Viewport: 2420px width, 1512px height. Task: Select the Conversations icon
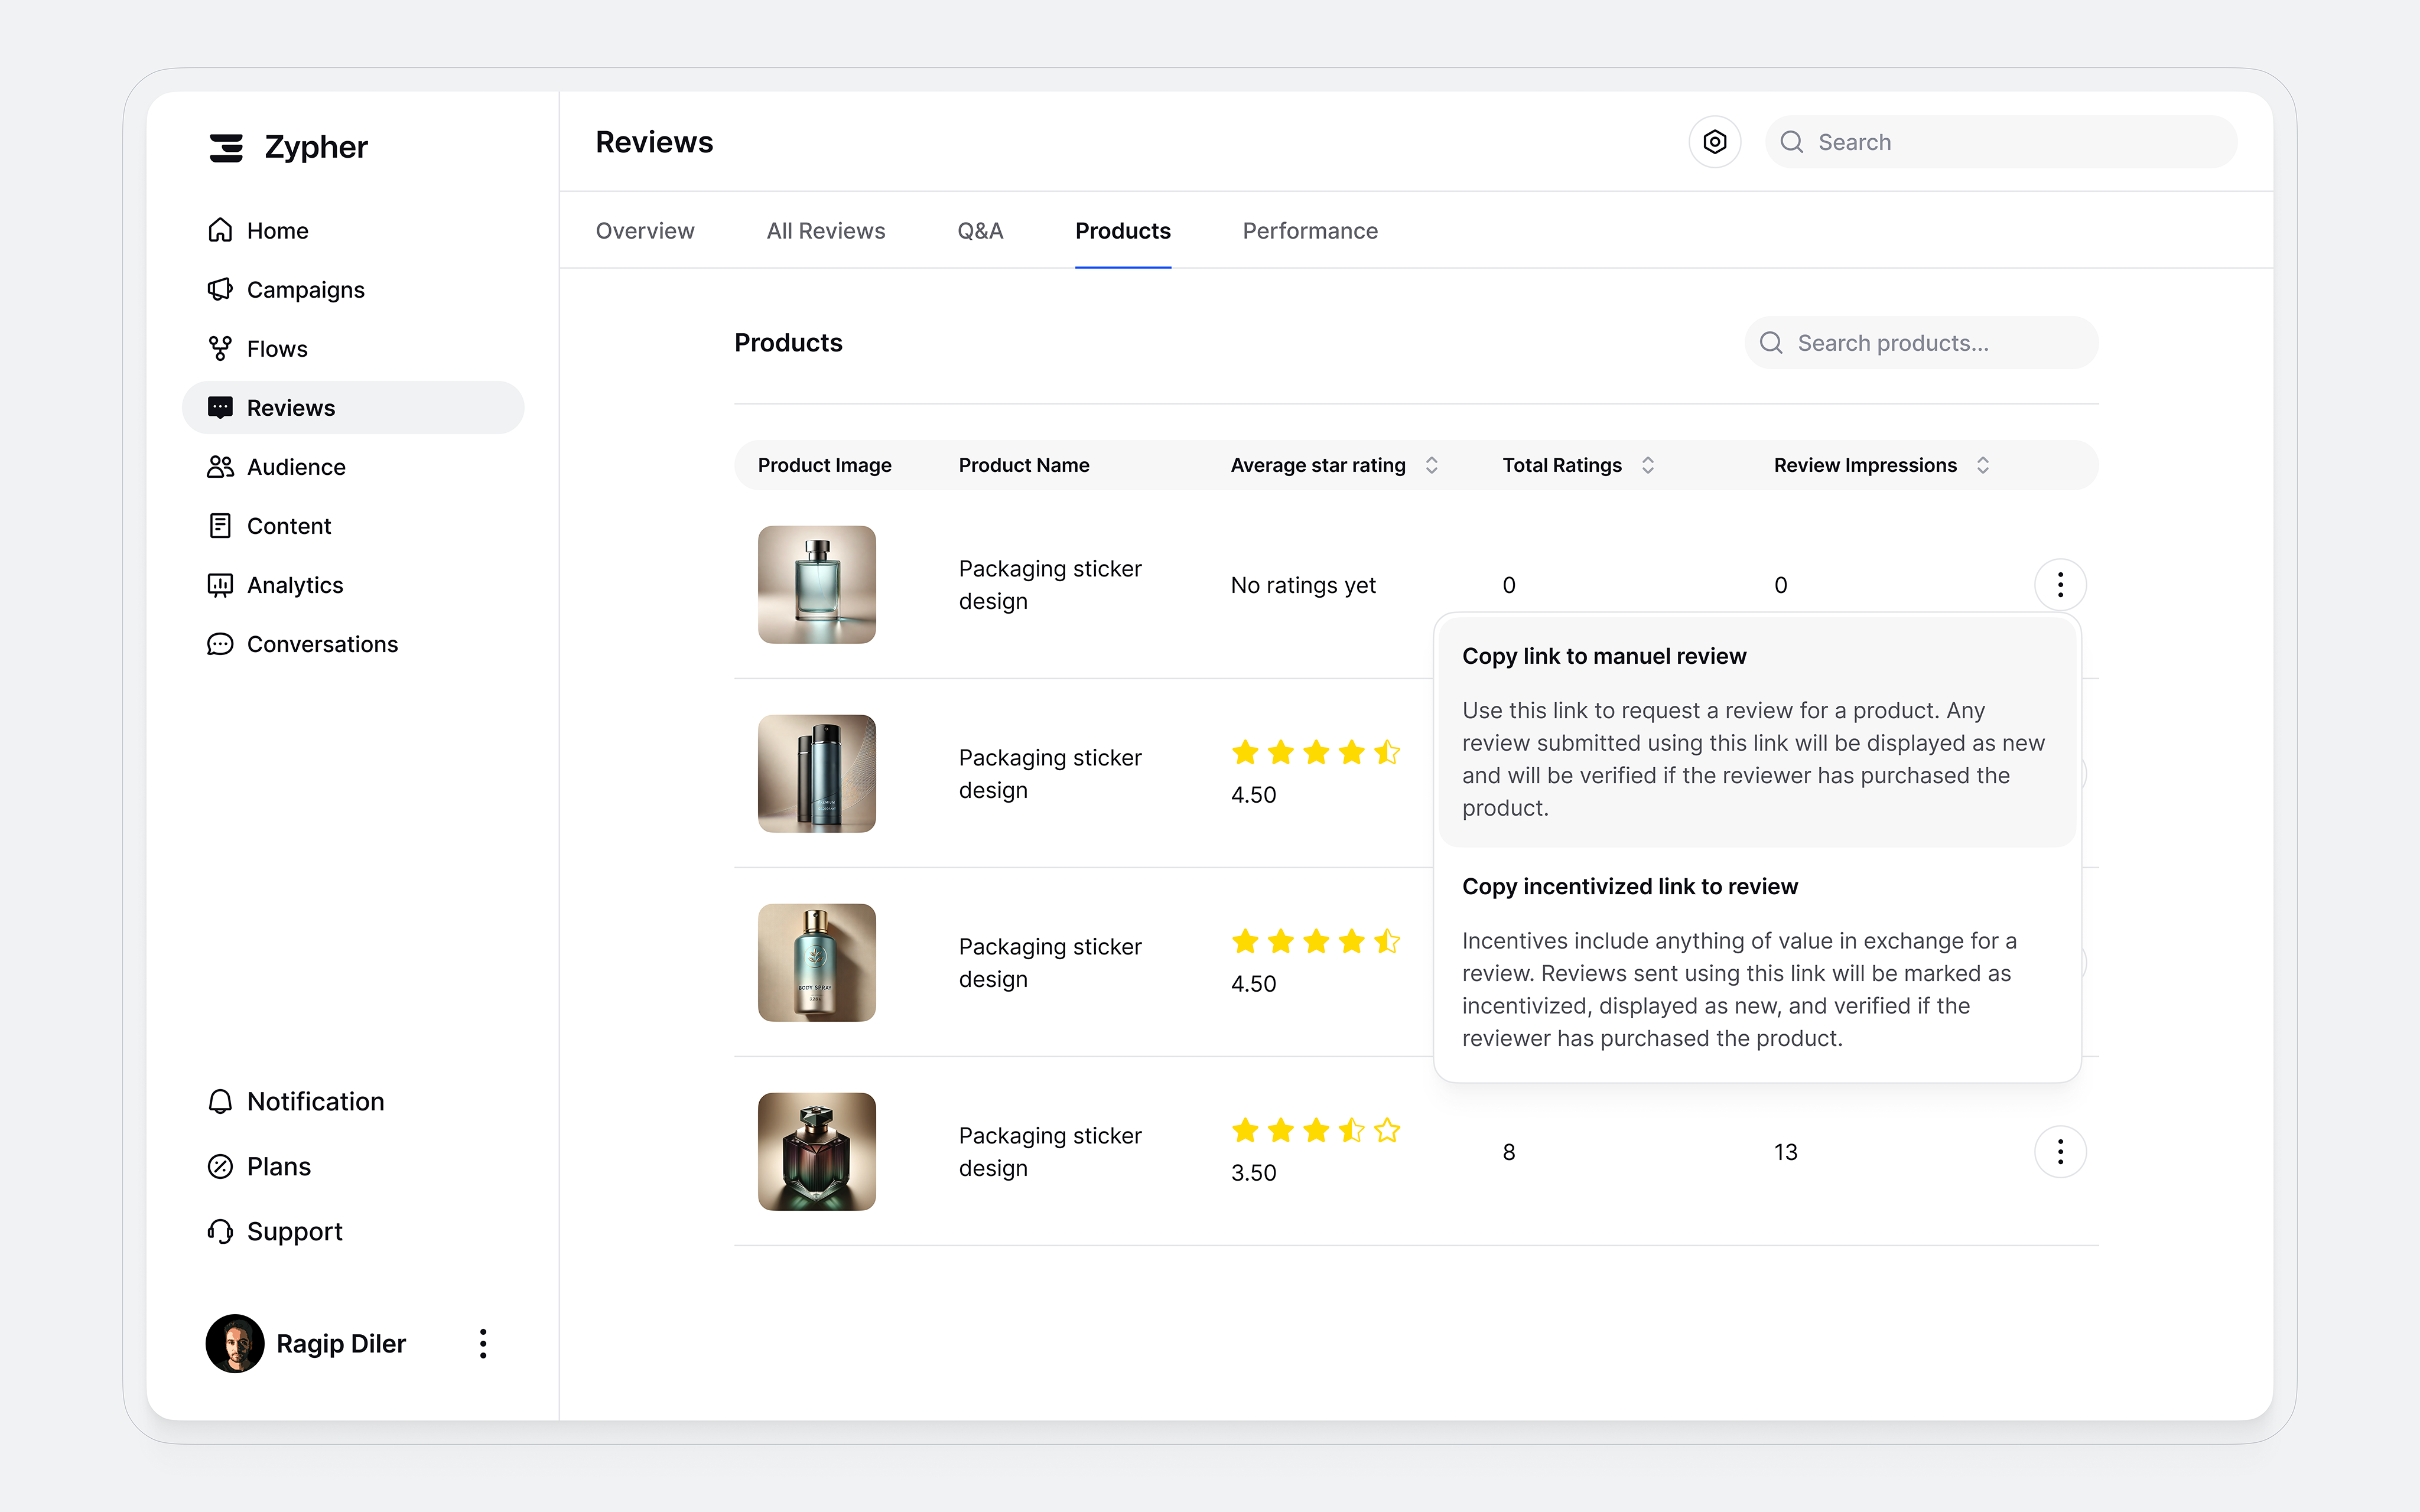coord(221,644)
